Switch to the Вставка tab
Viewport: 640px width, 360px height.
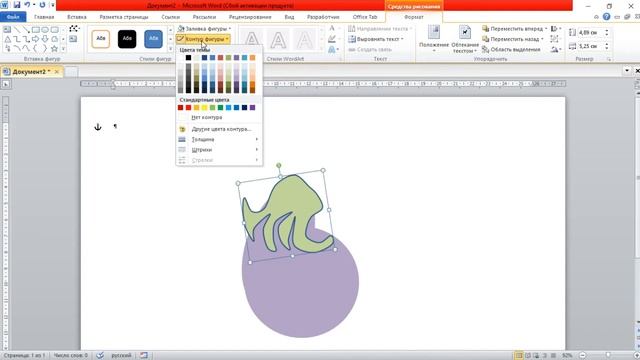[x=77, y=17]
